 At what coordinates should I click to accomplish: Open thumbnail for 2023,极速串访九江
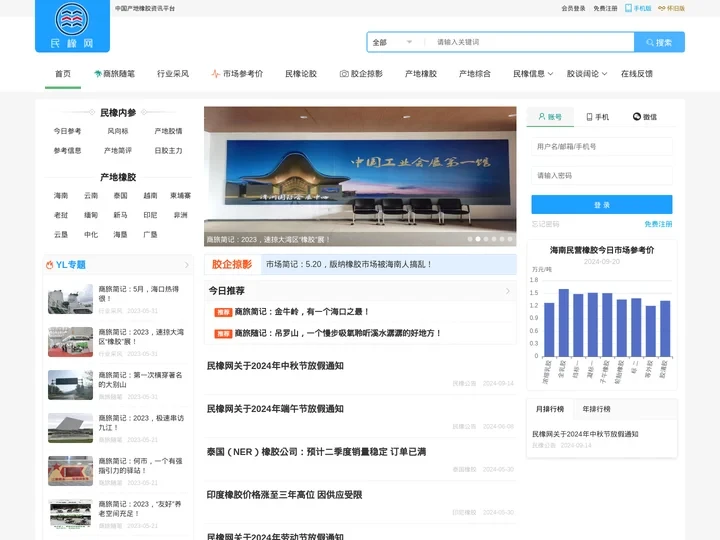click(x=70, y=428)
